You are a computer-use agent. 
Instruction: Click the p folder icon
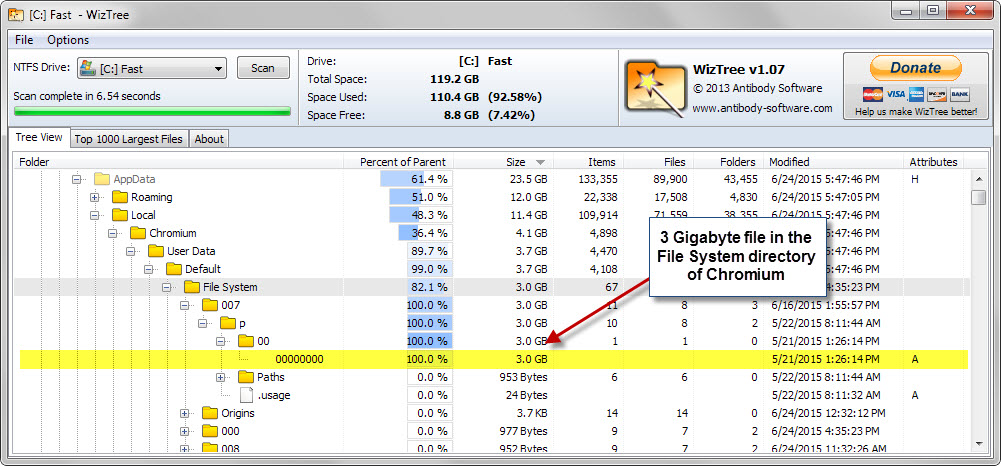coord(227,323)
